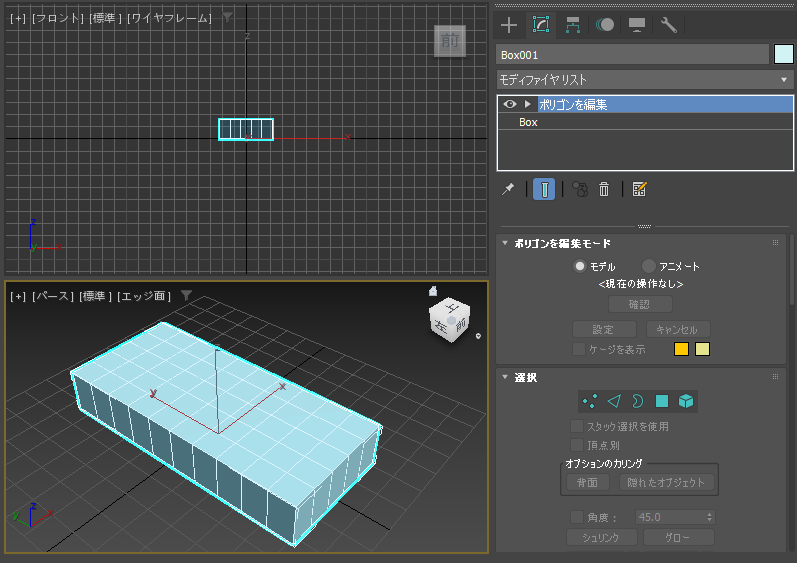797x563 pixels.
Task: Click the 確認 button
Action: pos(640,304)
